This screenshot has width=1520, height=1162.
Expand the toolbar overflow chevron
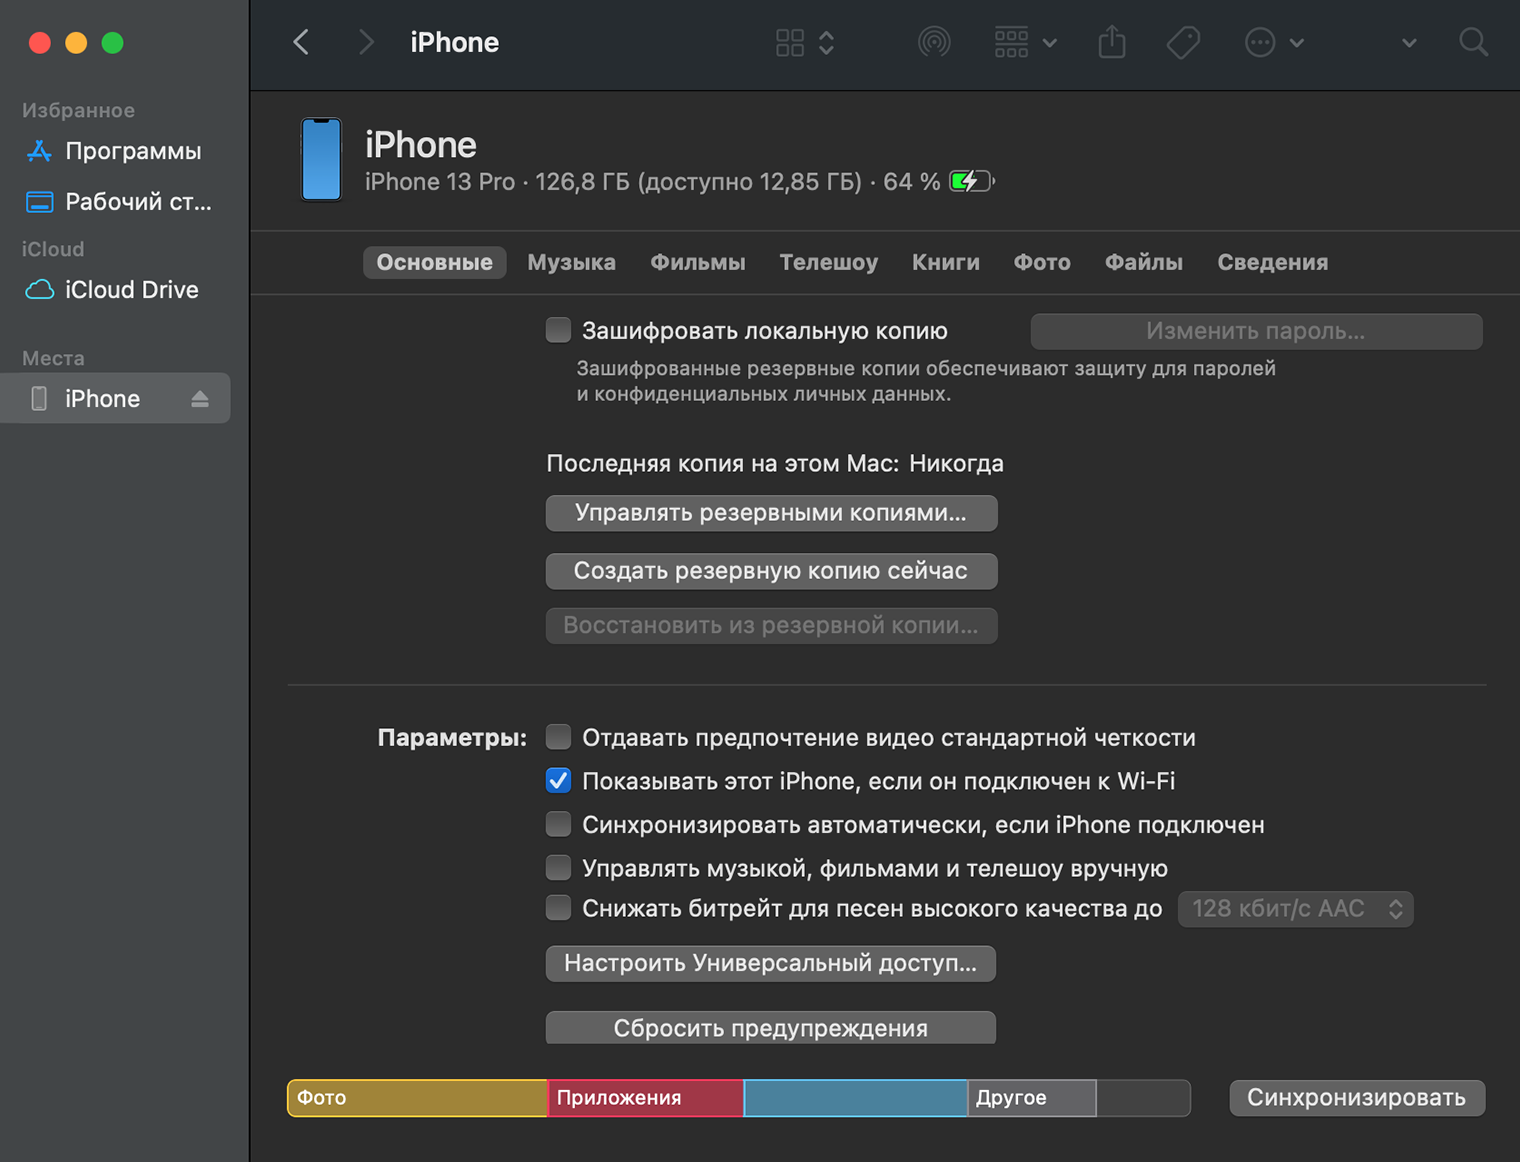tap(1409, 43)
